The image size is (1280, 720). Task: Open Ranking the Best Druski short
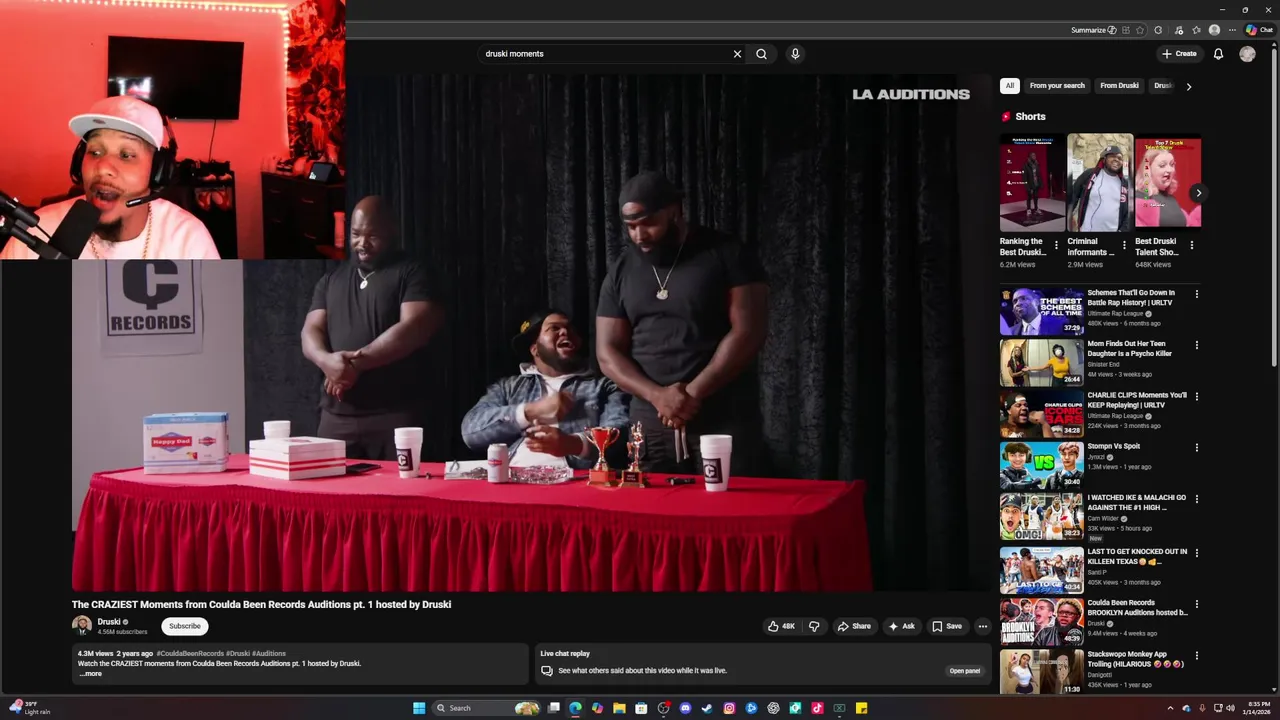click(x=1032, y=182)
